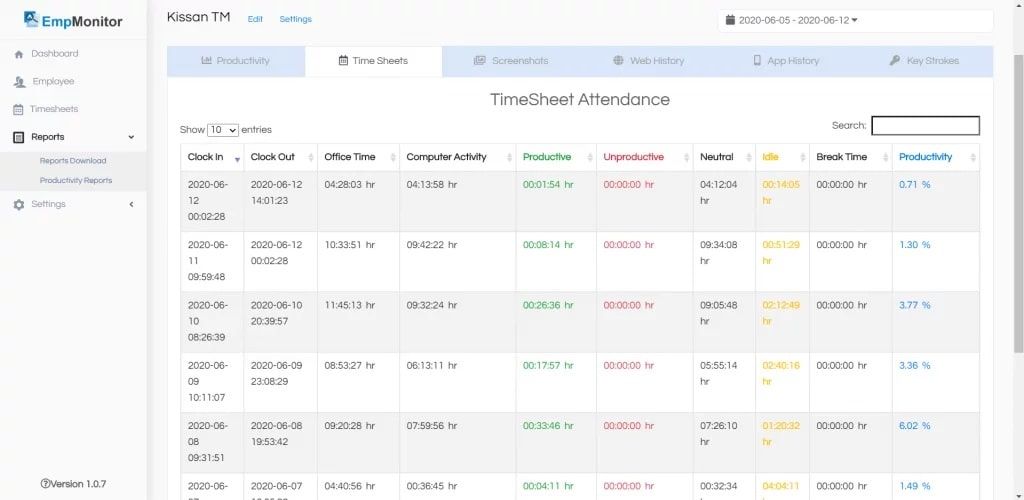This screenshot has width=1024, height=500.
Task: Open Dashboard from the home icon
Action: [19, 54]
